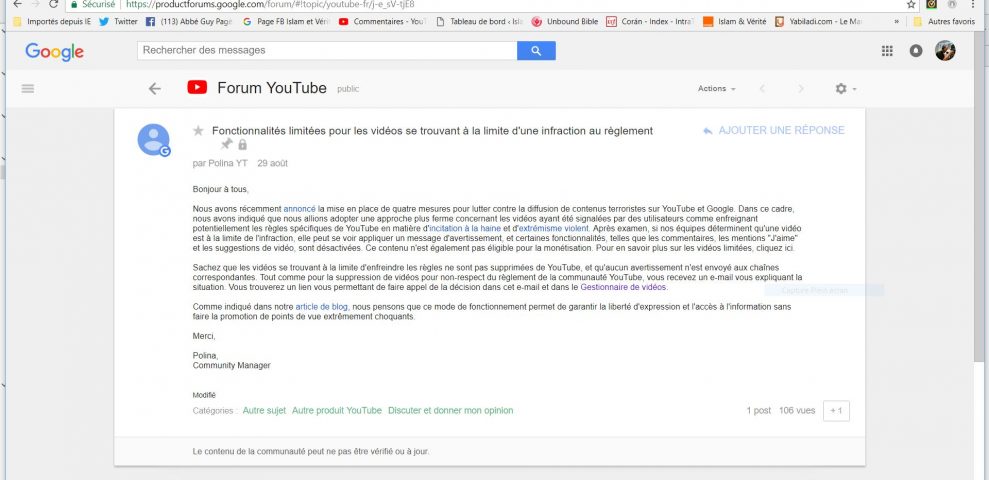Open the Autres favoris folder
Image resolution: width=989 pixels, height=480 pixels.
[x=944, y=21]
